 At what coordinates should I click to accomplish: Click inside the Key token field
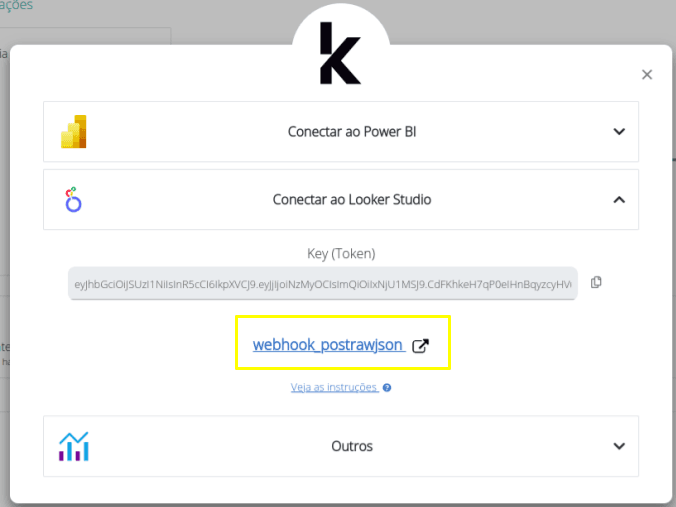pyautogui.click(x=322, y=284)
